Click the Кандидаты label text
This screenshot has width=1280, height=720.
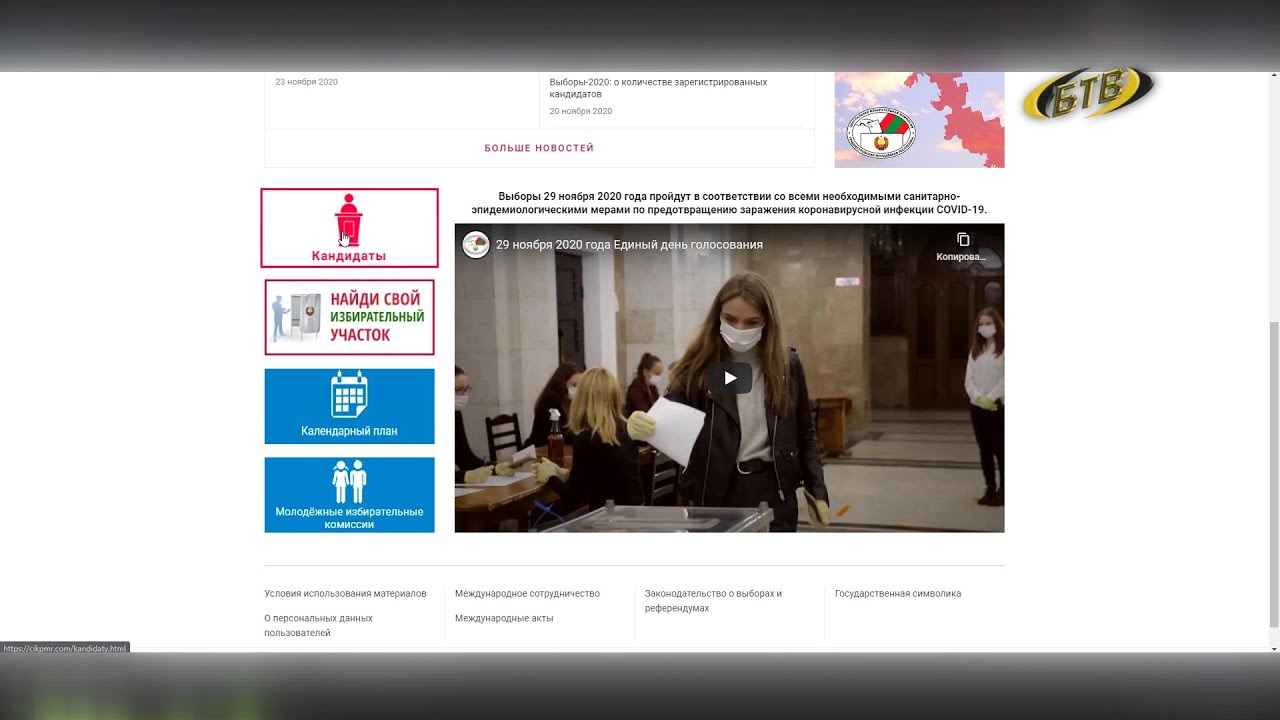pos(348,256)
